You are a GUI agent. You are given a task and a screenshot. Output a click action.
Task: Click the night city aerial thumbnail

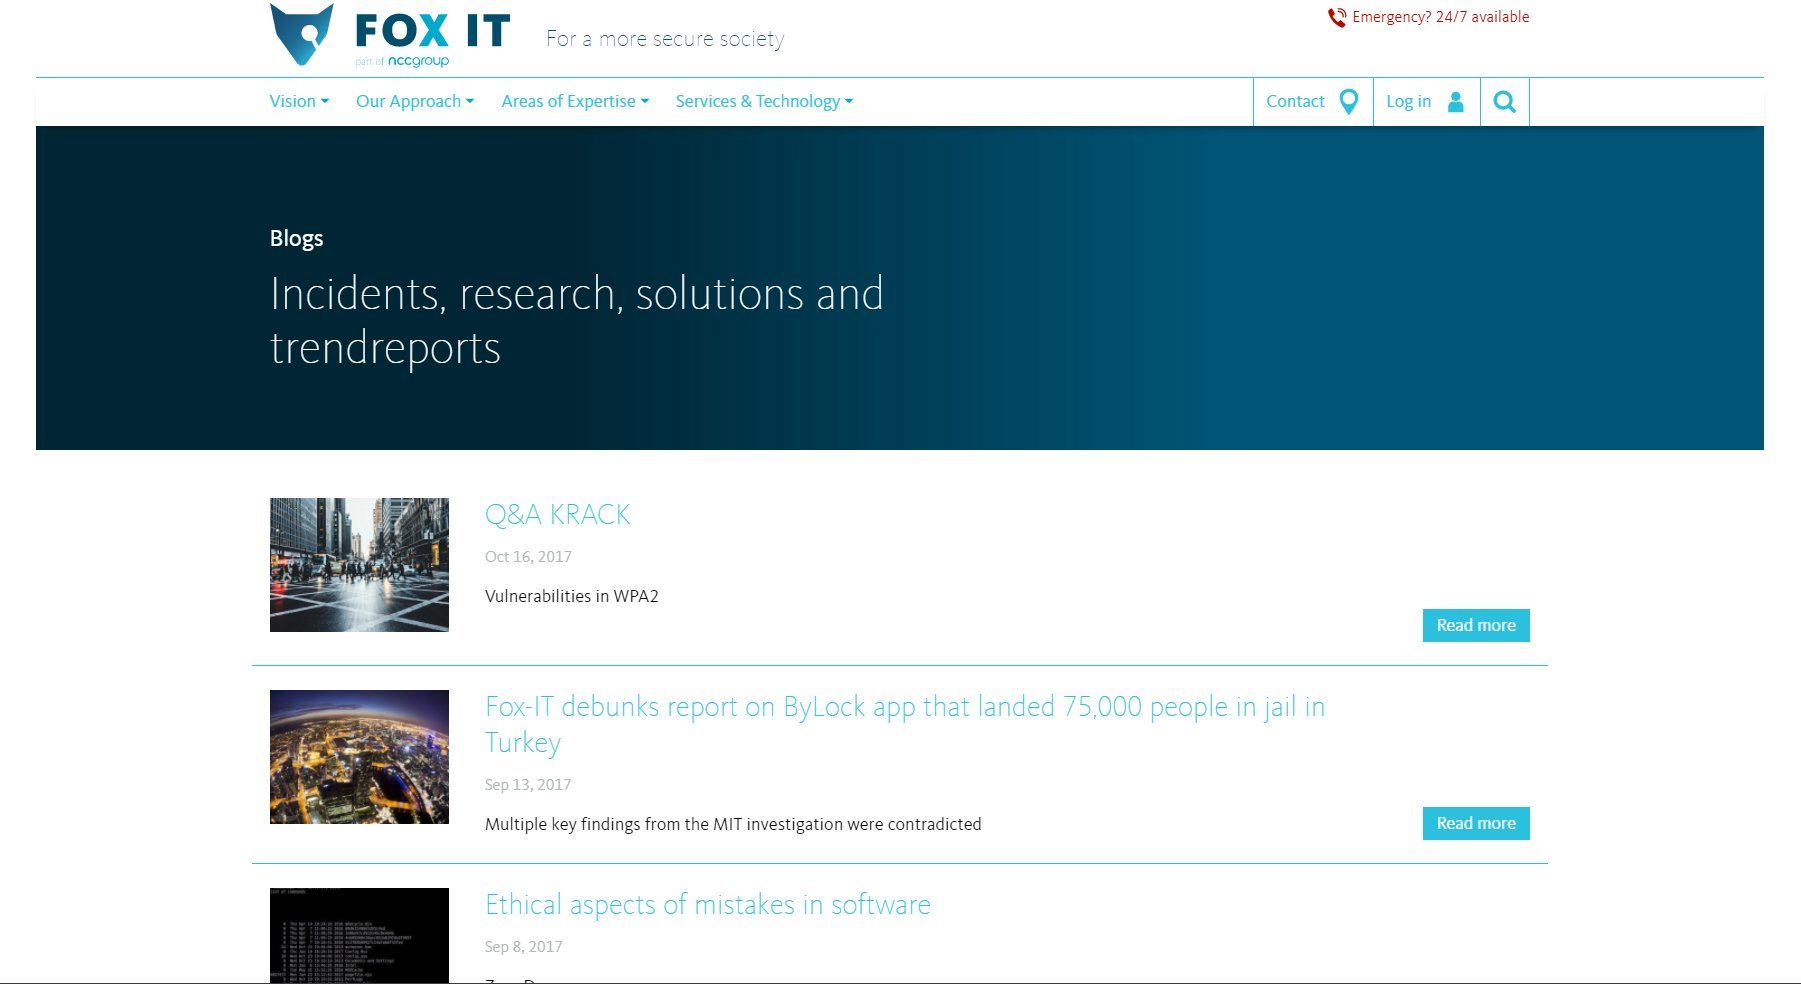[x=359, y=757]
